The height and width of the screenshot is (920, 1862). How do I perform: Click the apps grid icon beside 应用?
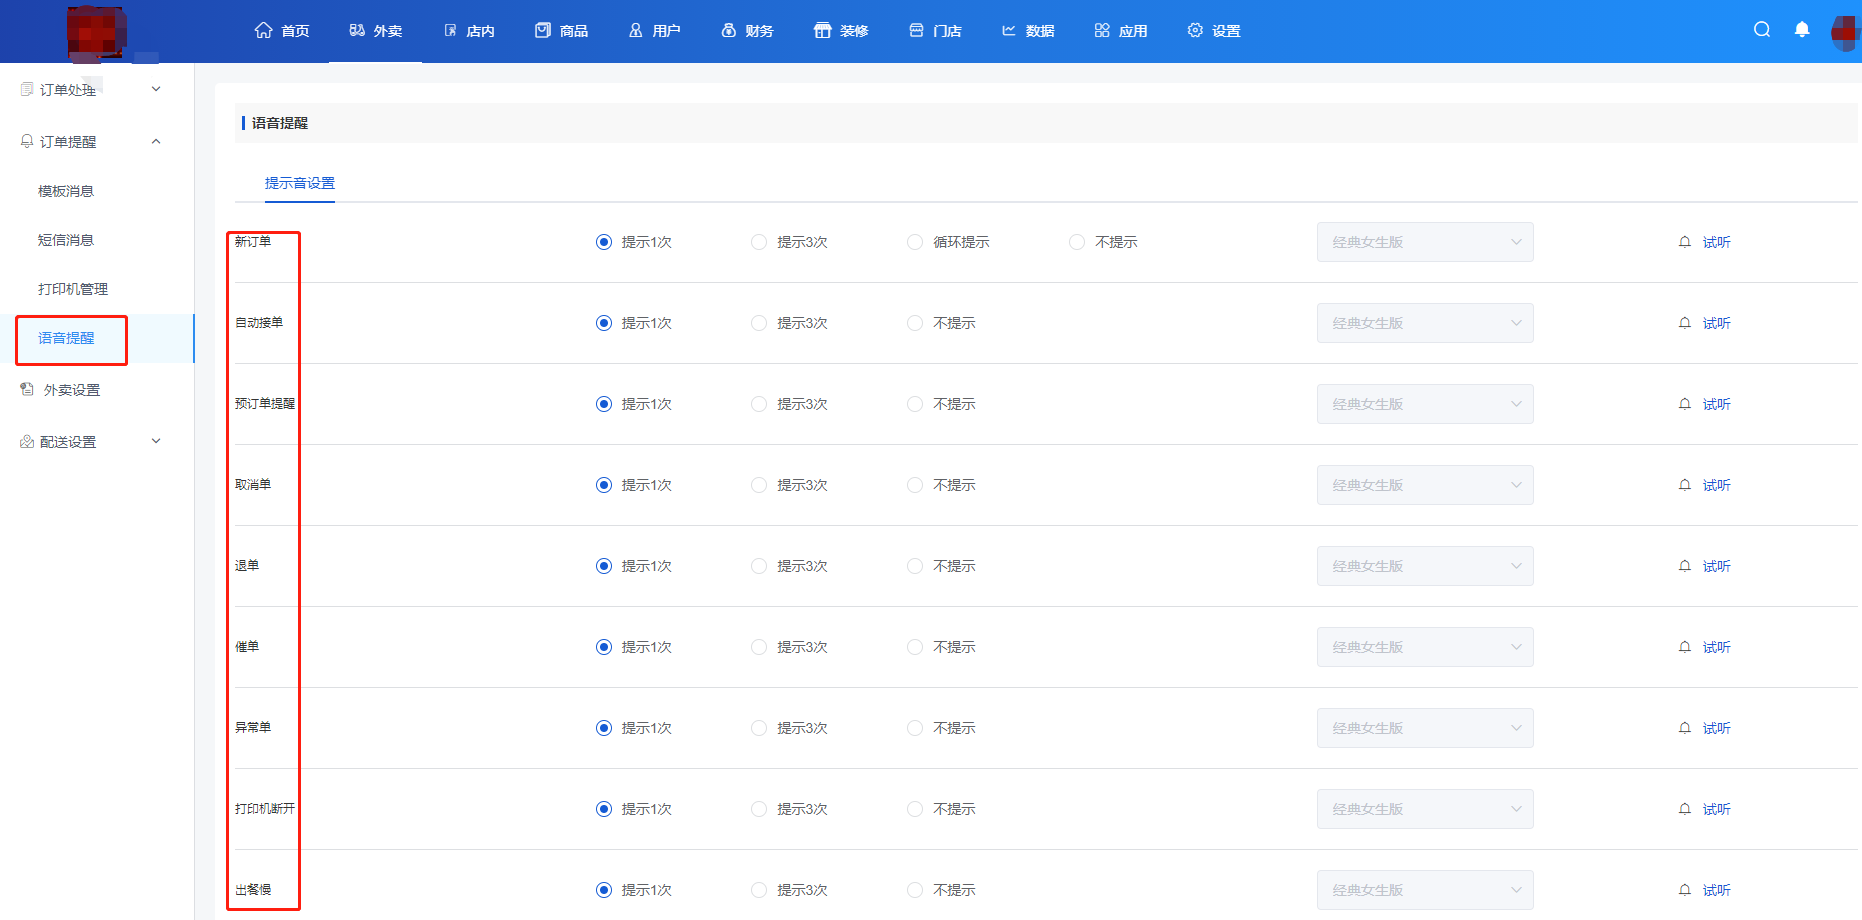(x=1102, y=30)
